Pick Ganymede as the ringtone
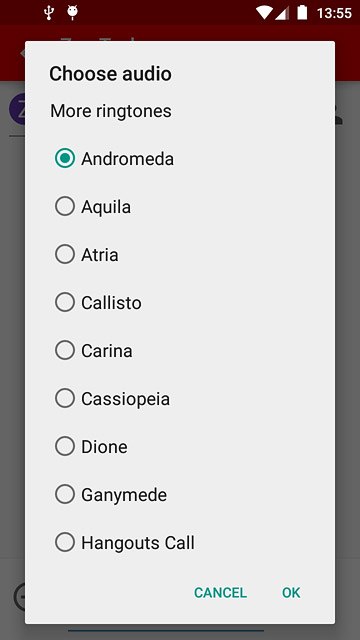This screenshot has height=640, width=360. click(x=65, y=494)
